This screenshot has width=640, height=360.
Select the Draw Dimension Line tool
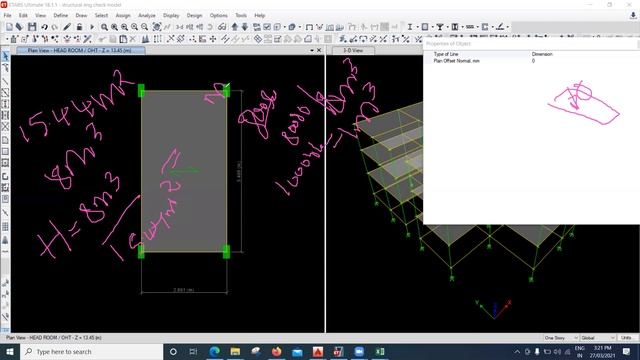(5, 251)
